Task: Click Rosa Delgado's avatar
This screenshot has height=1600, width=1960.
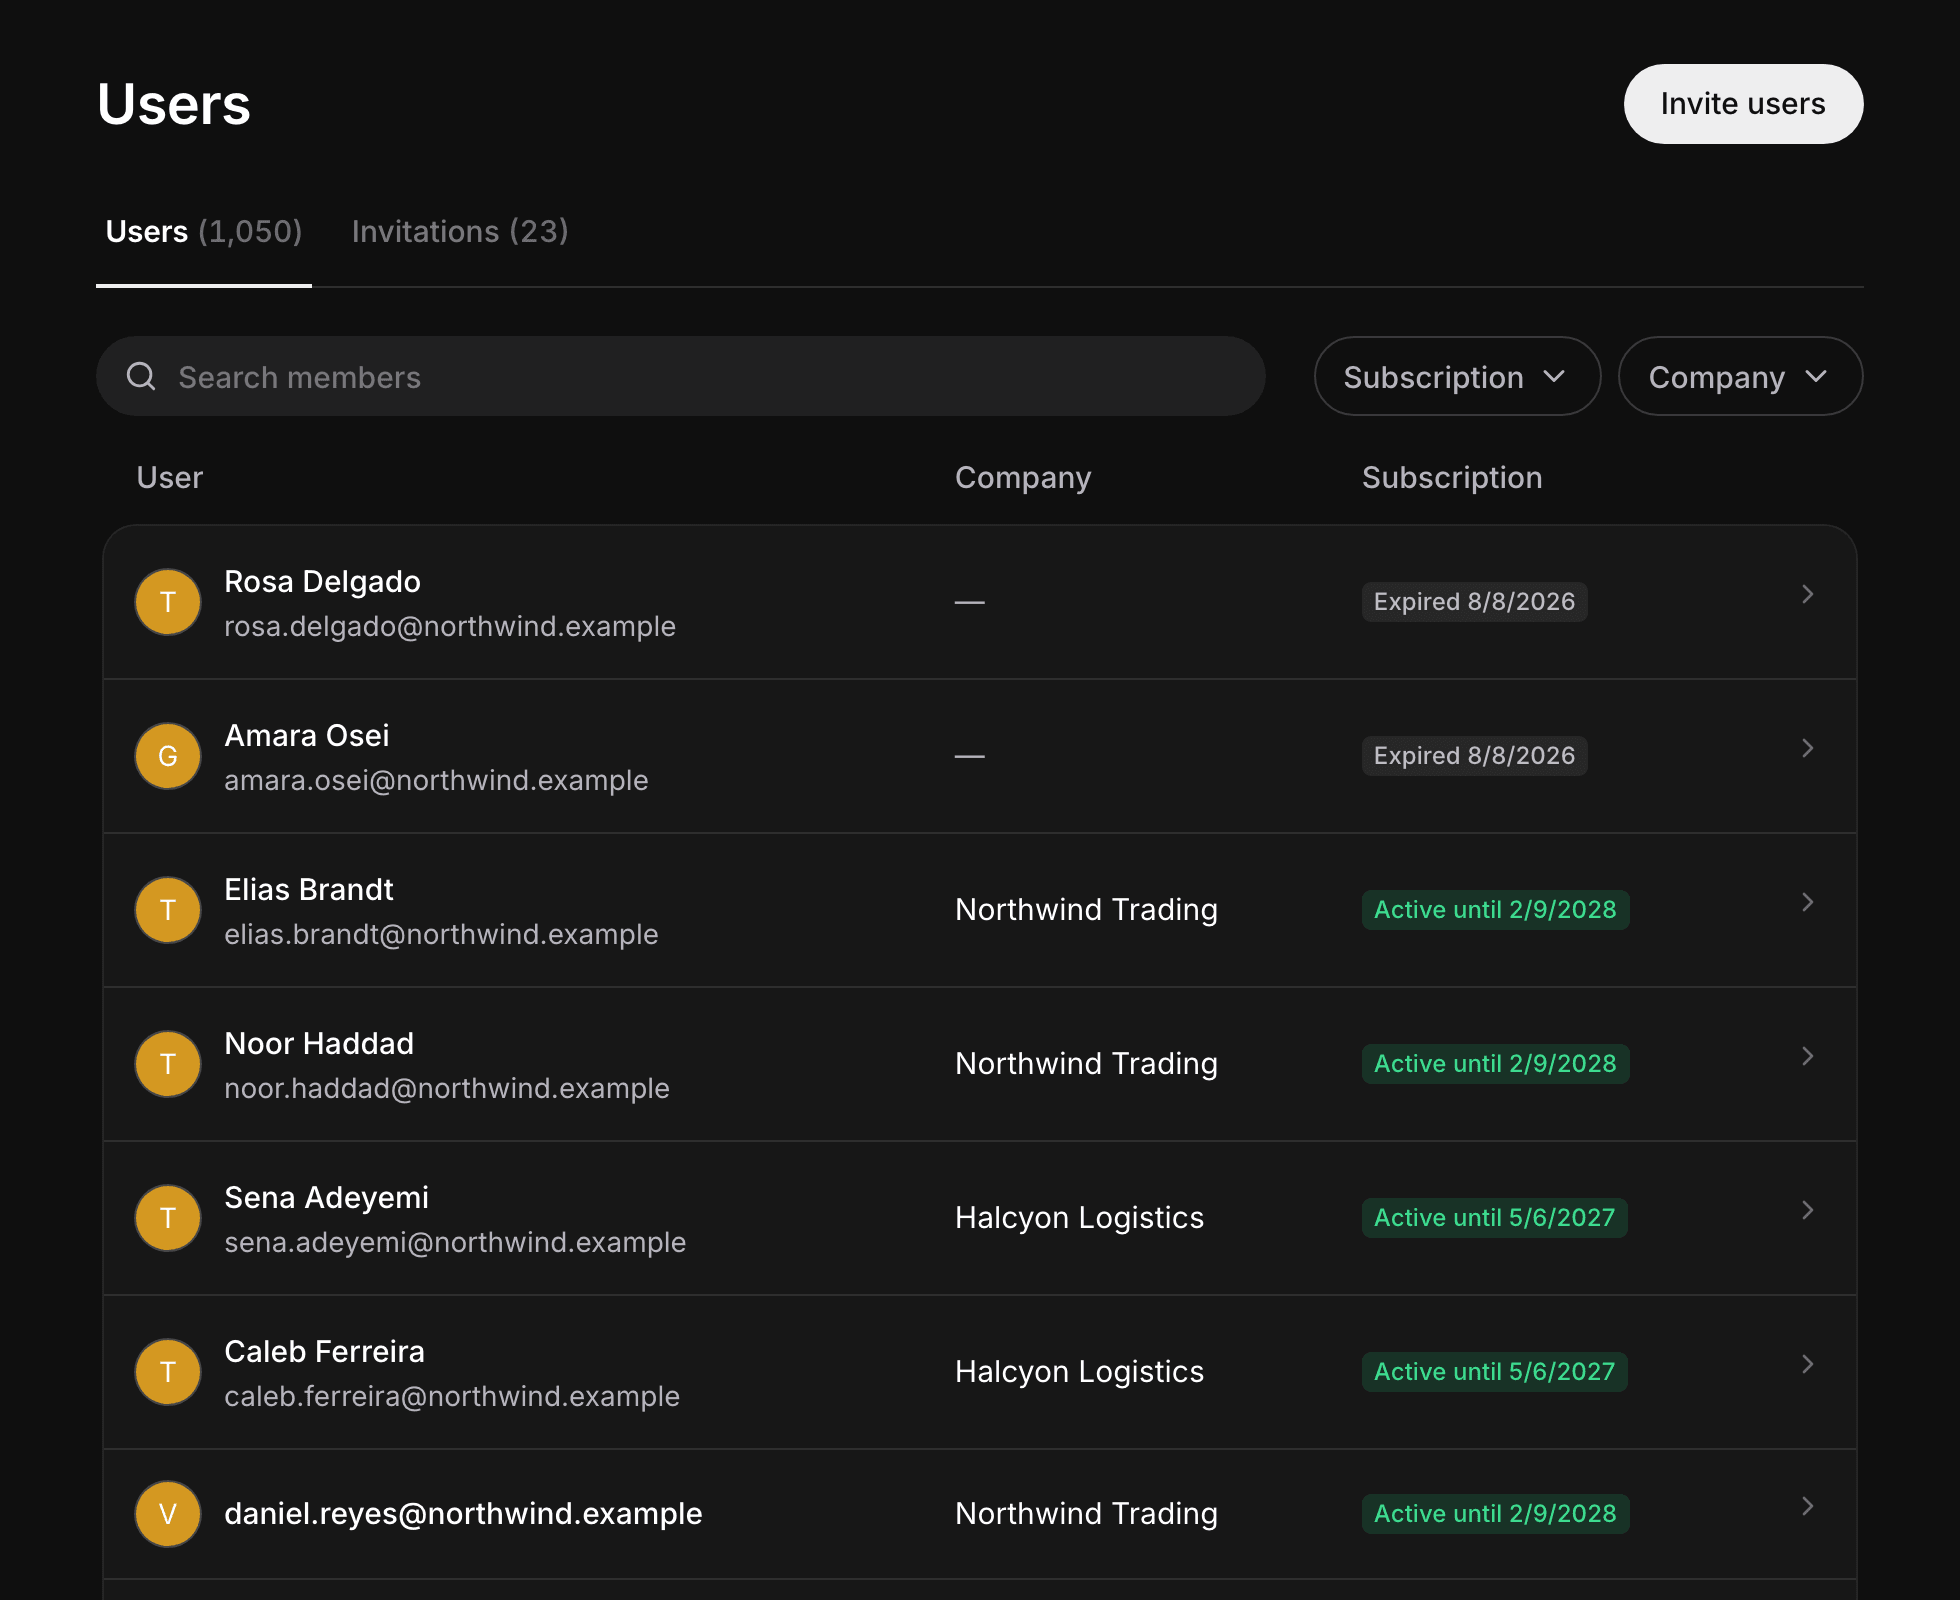Action: (x=168, y=603)
